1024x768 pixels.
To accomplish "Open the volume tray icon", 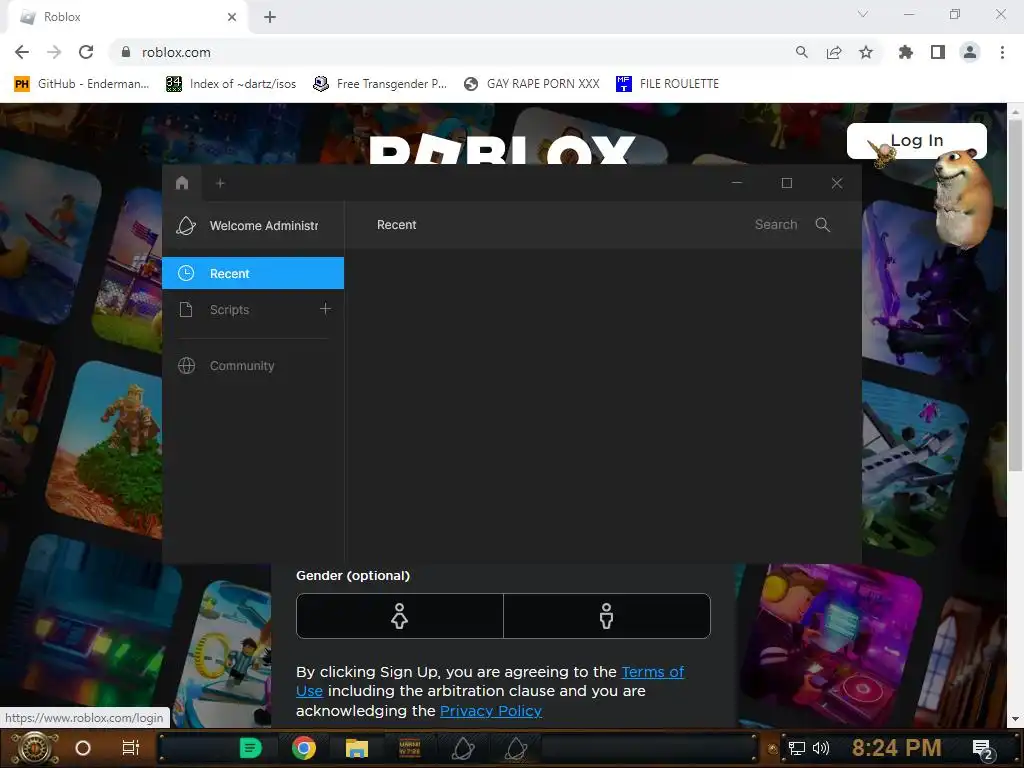I will tap(821, 748).
